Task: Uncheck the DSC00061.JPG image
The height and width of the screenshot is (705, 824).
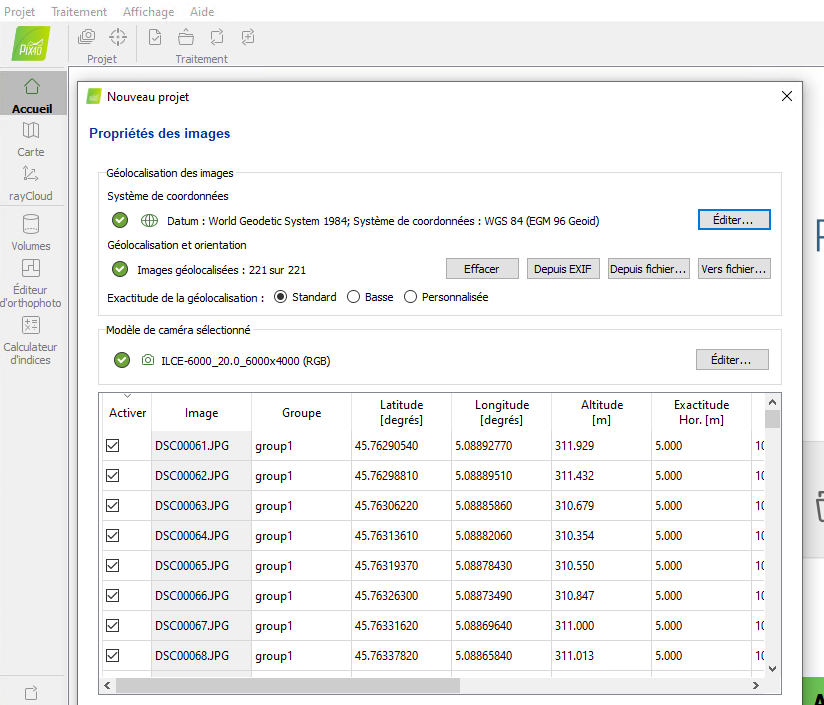Action: coord(112,445)
